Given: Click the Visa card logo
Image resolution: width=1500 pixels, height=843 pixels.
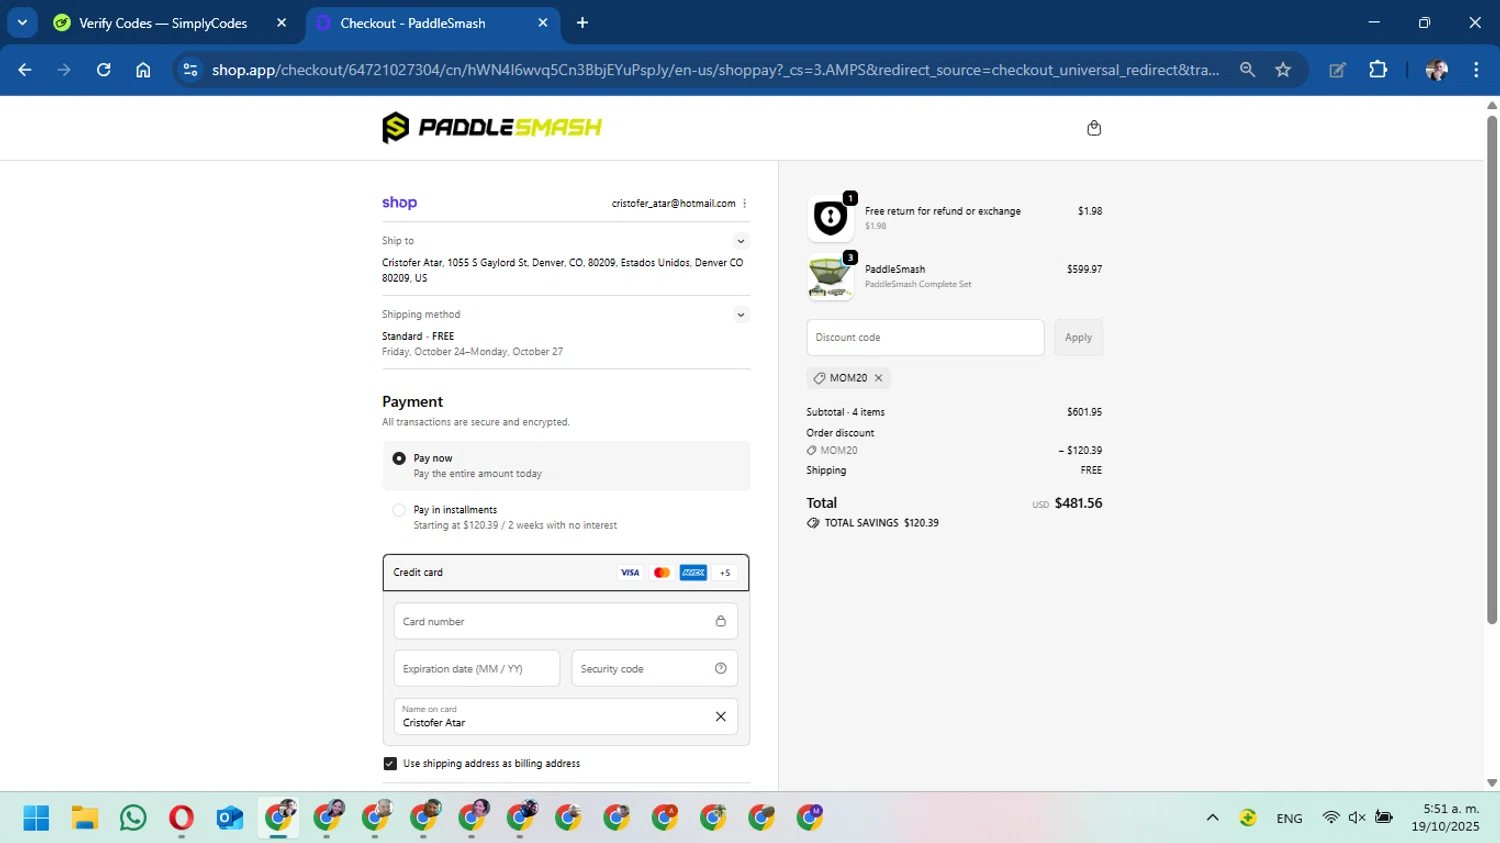Looking at the screenshot, I should point(630,573).
